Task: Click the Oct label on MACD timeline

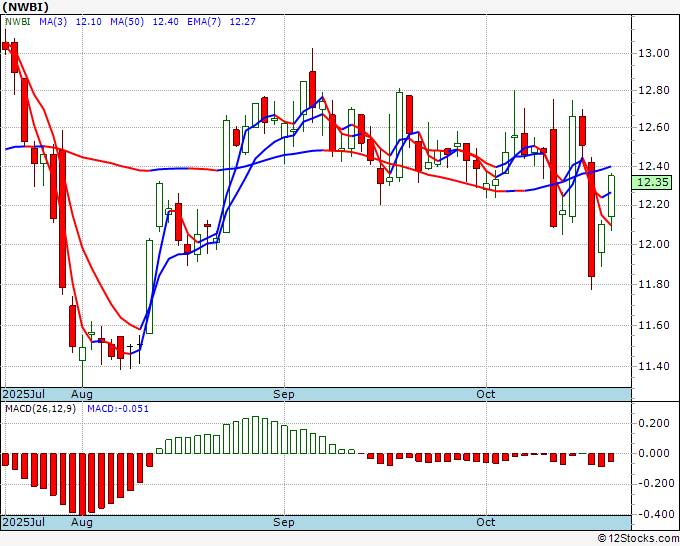Action: [x=486, y=522]
